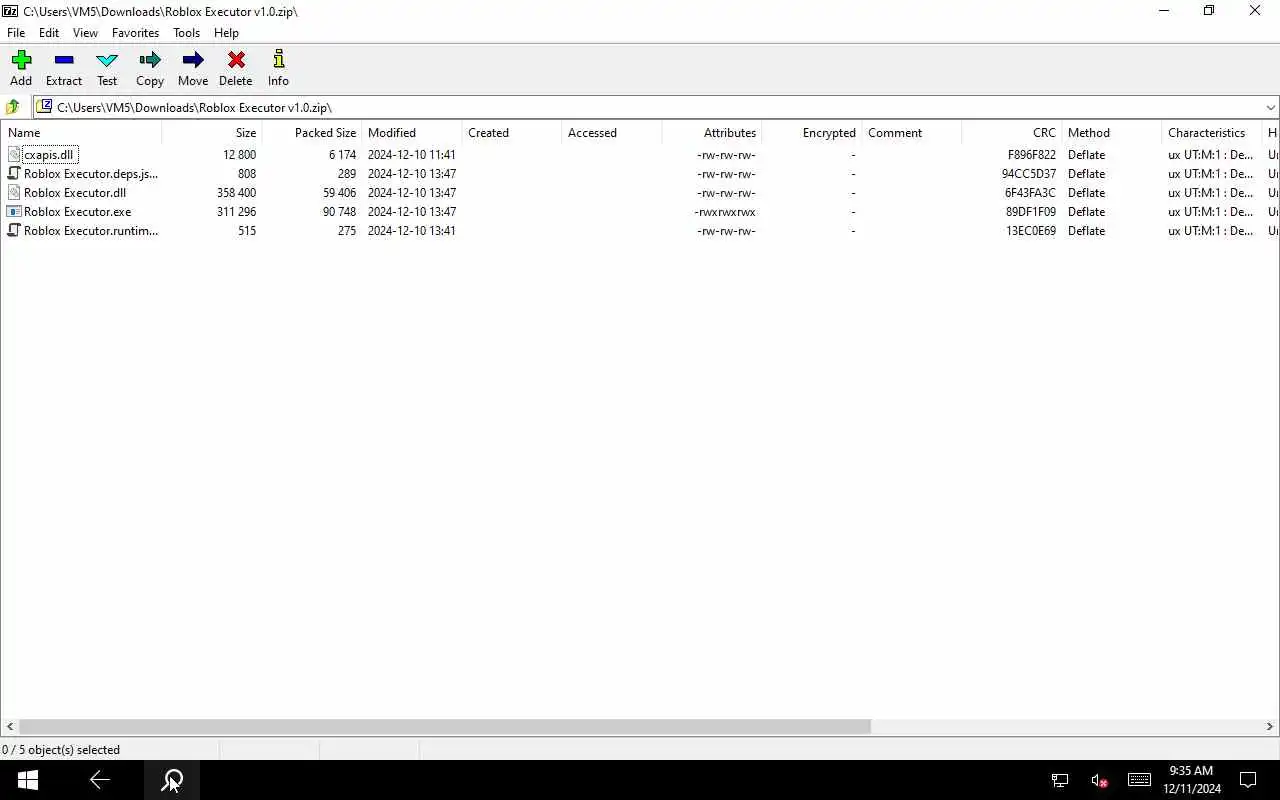
Task: Select the Roblox Executor.dll file icon
Action: coord(14,193)
